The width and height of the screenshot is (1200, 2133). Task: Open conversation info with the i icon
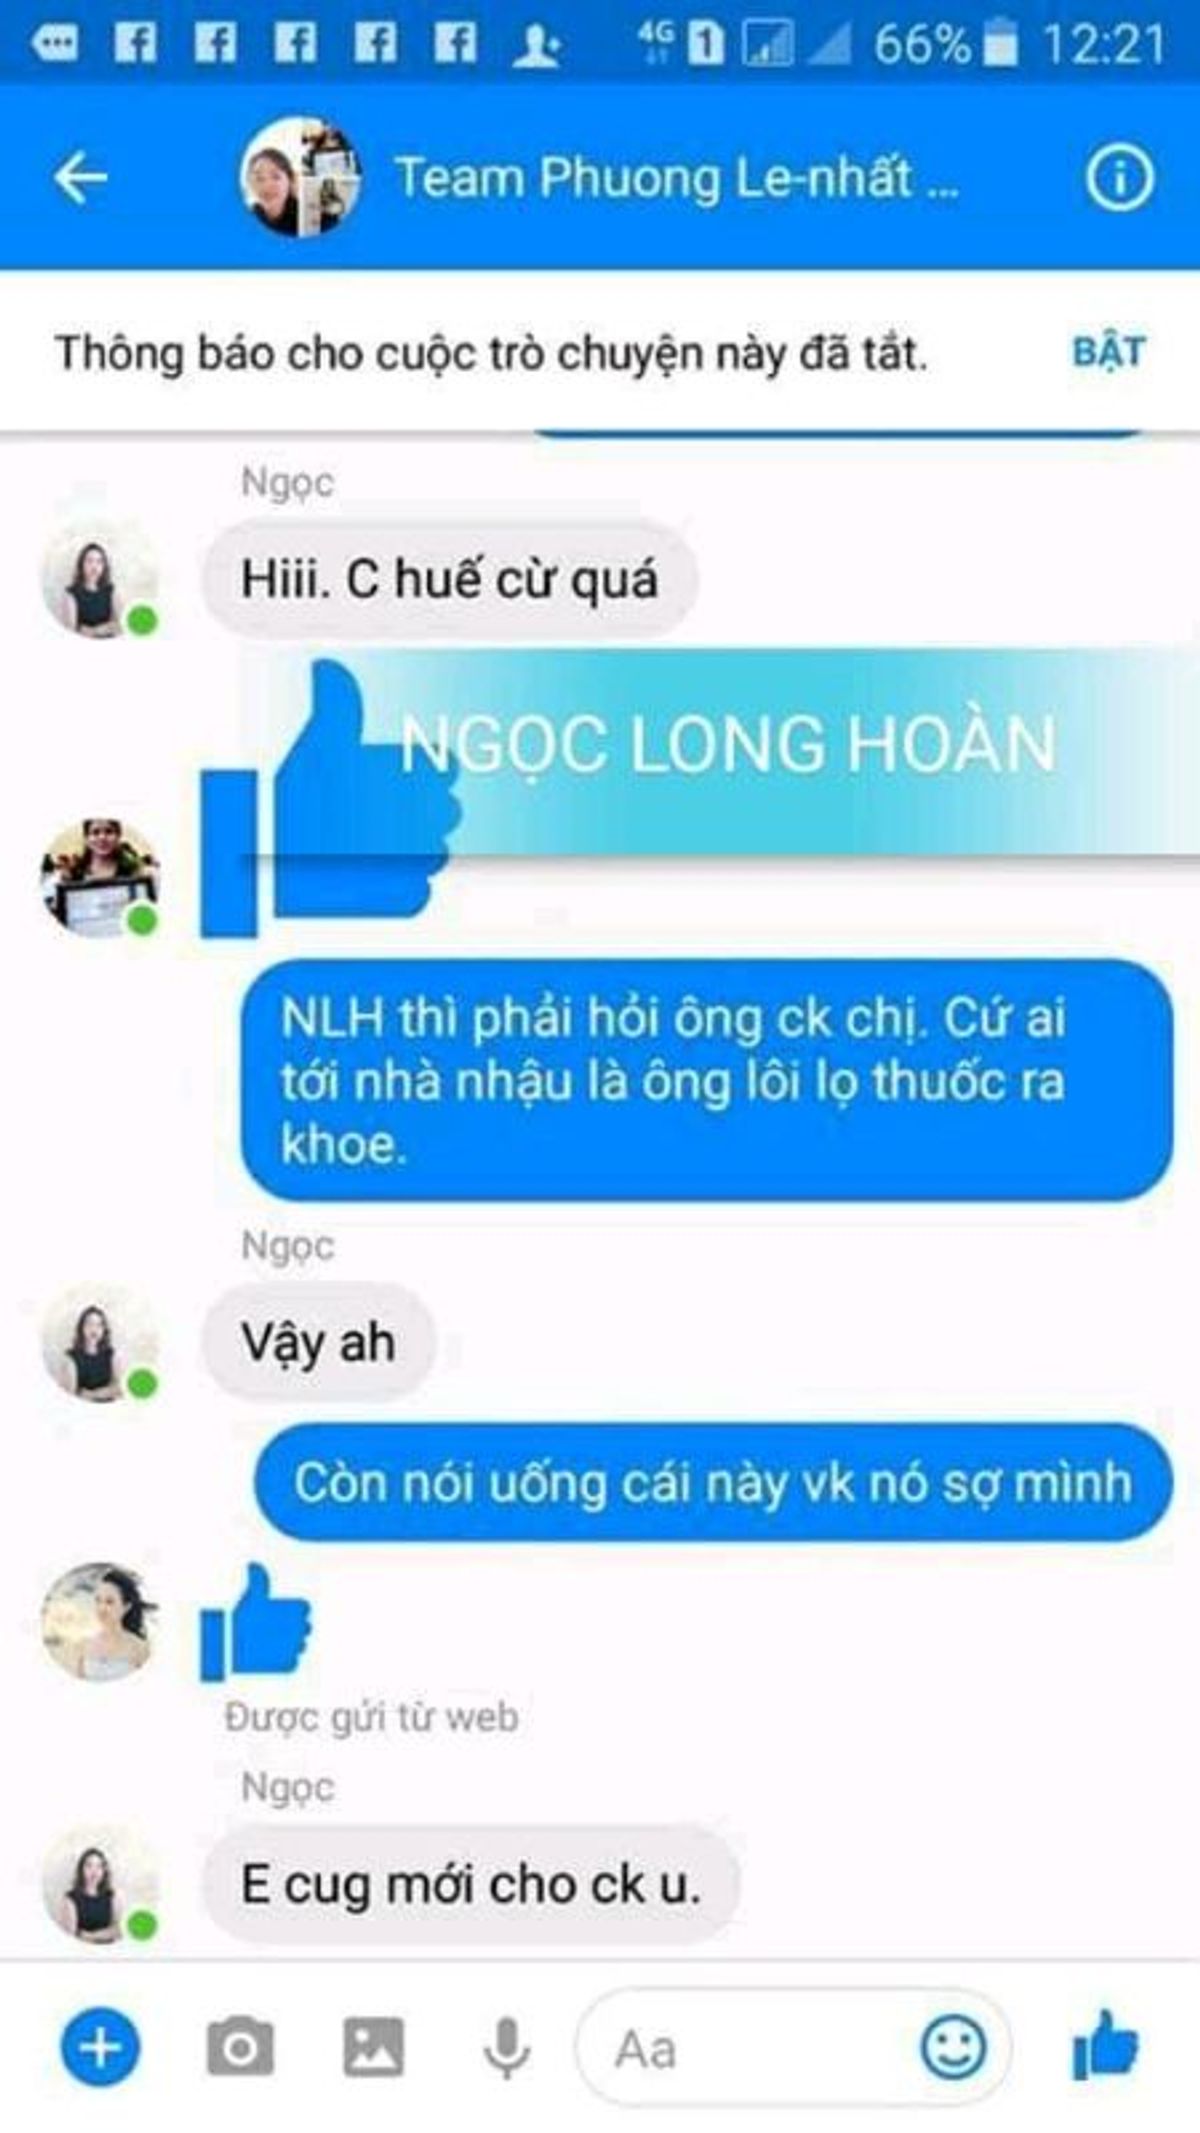[1119, 179]
